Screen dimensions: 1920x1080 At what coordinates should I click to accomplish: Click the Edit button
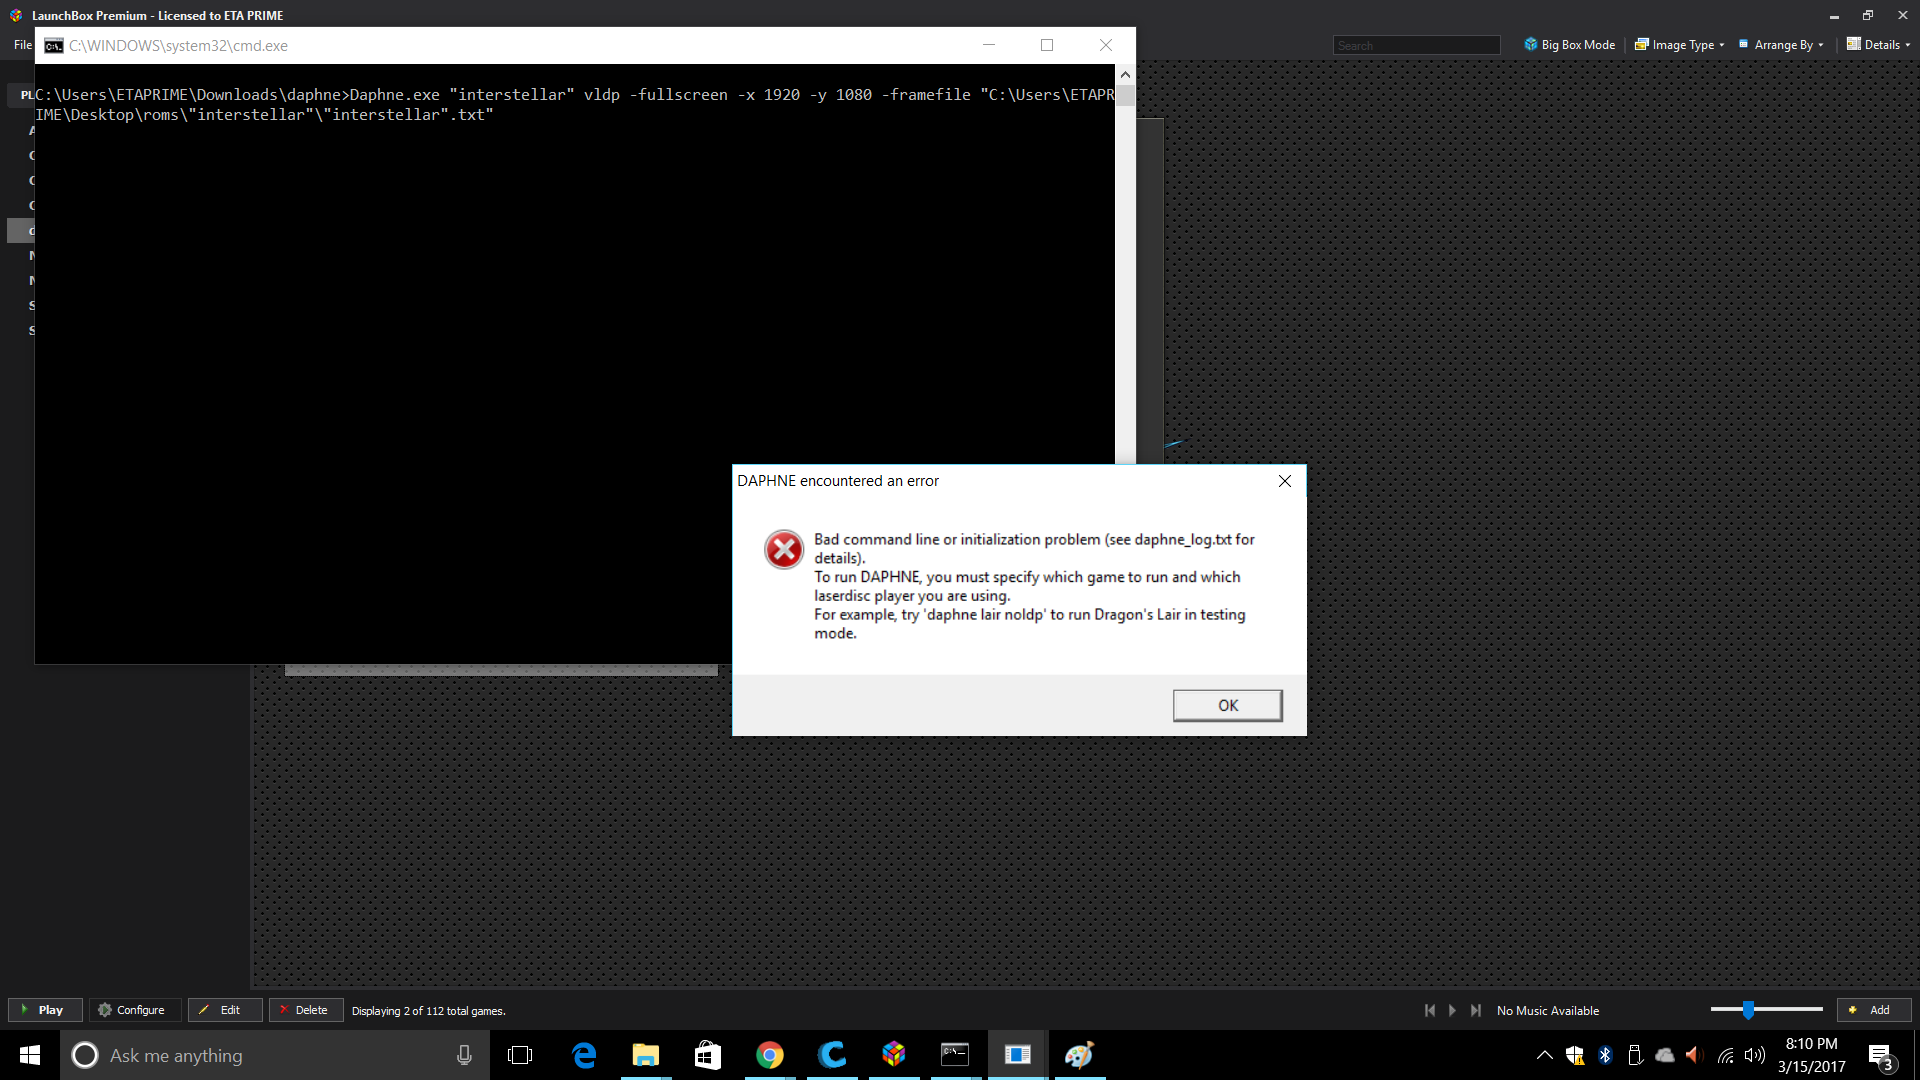tap(225, 1010)
